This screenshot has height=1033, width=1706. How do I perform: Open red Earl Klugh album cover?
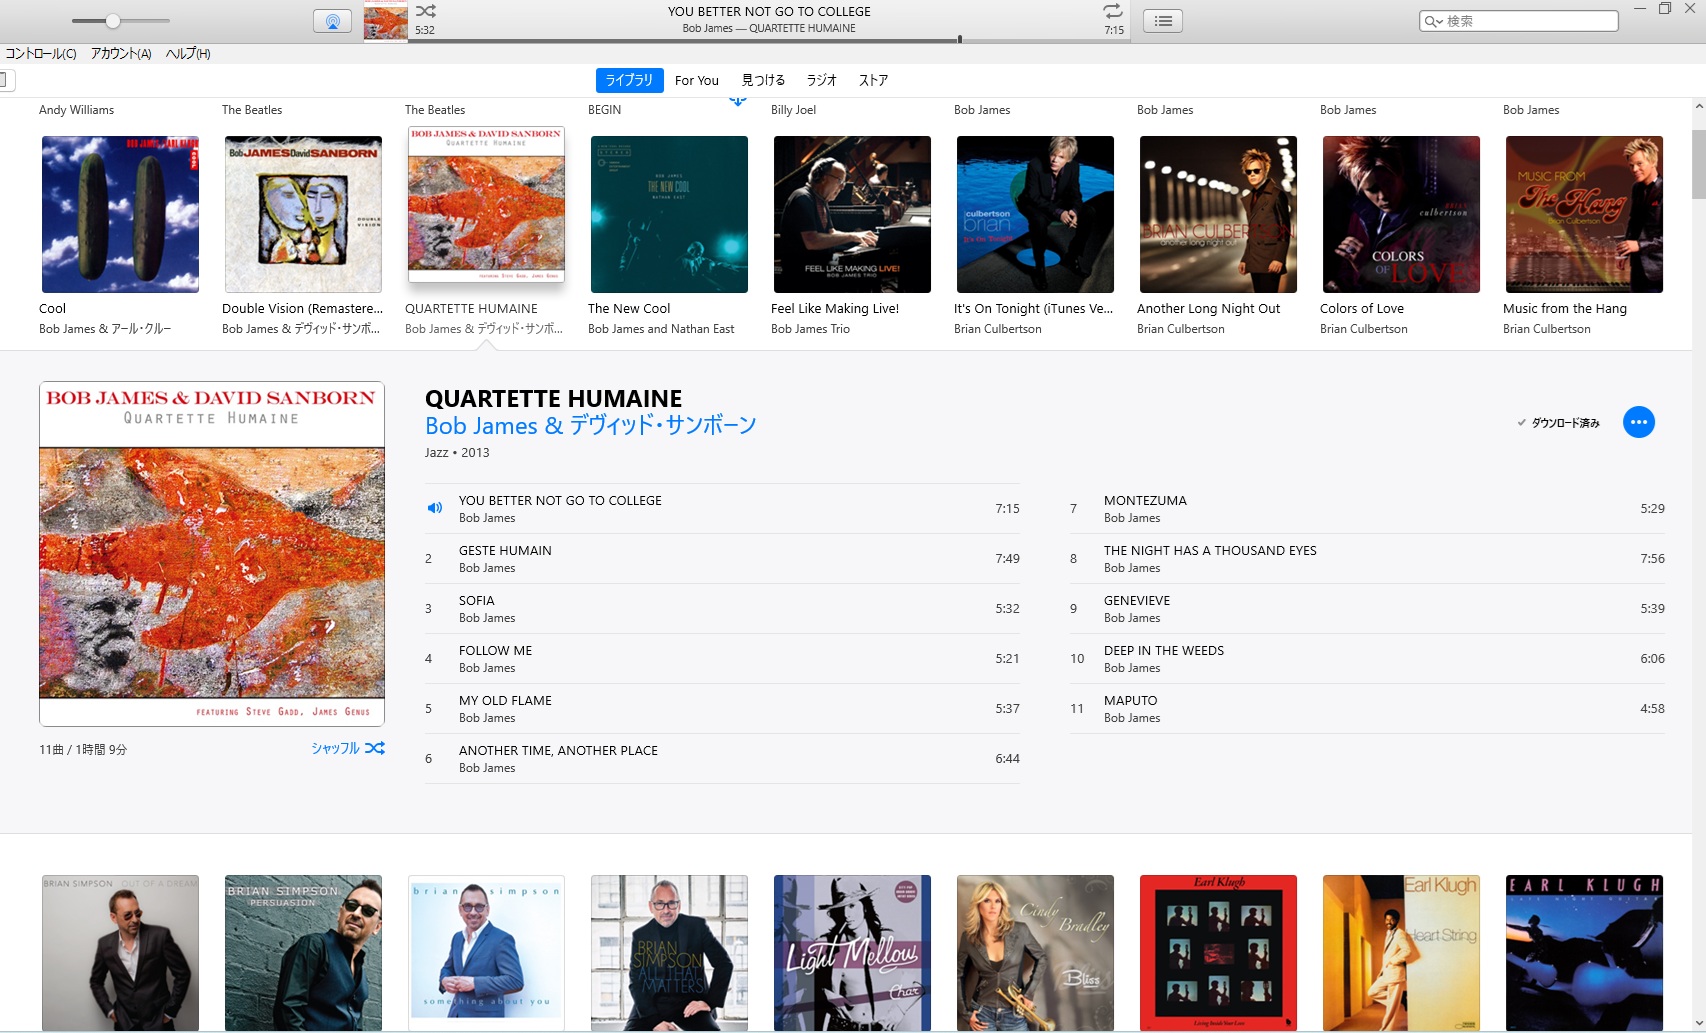pyautogui.click(x=1218, y=953)
